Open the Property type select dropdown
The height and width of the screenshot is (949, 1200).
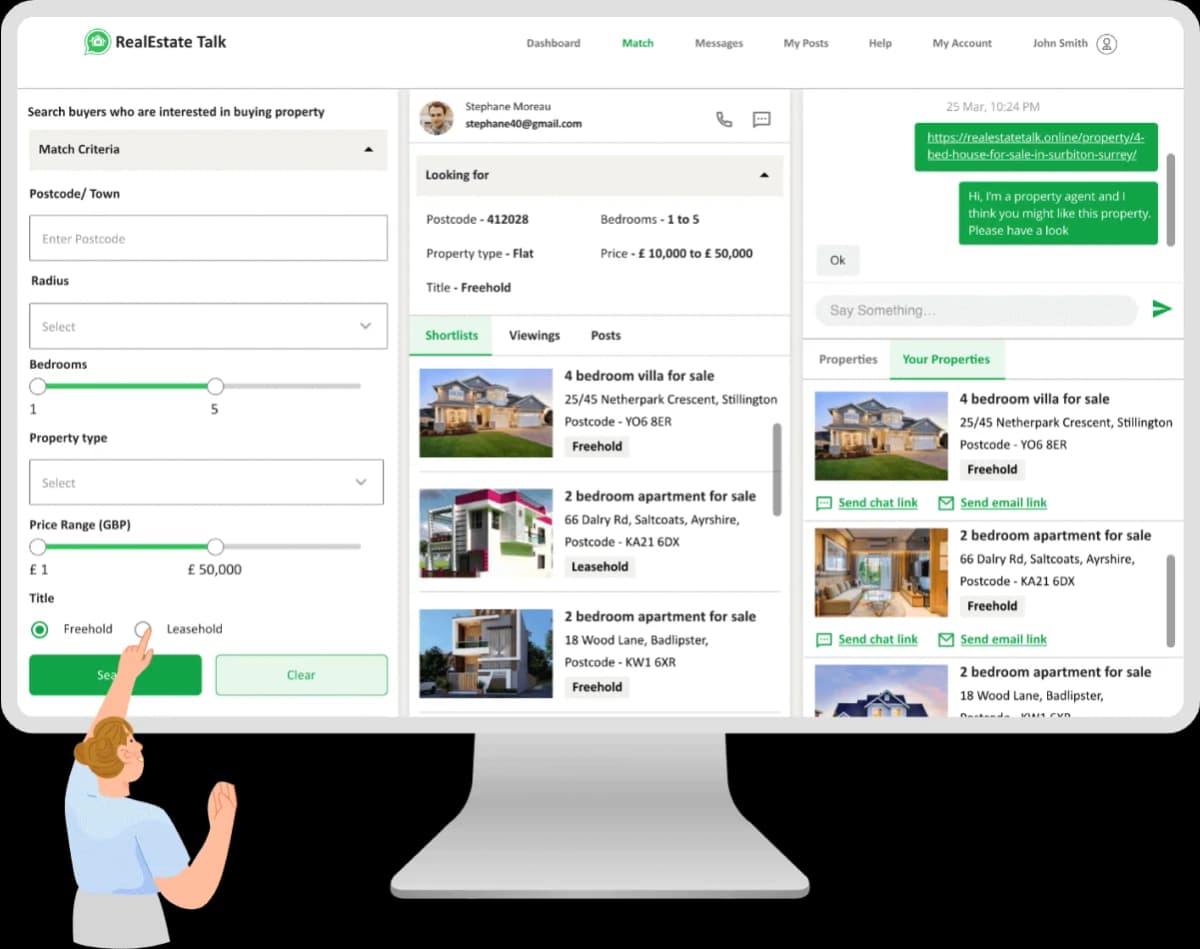coord(207,482)
